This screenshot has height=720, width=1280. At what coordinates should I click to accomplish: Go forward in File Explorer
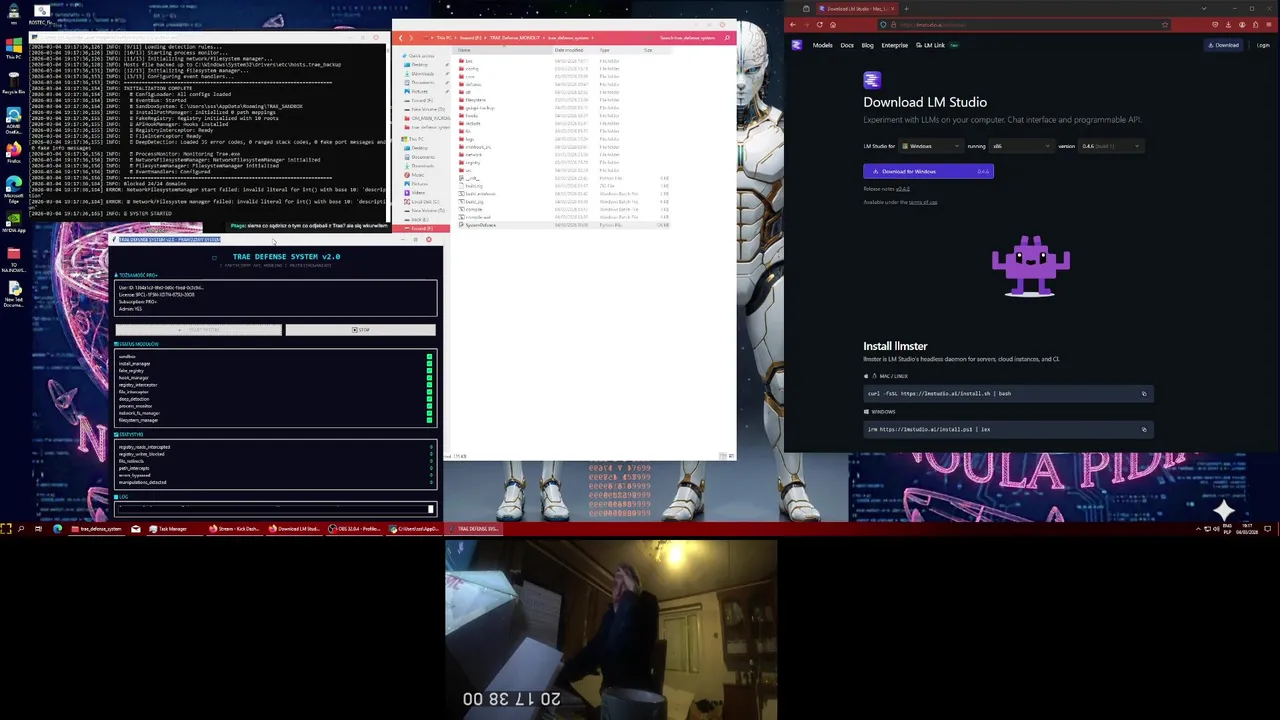click(x=411, y=38)
